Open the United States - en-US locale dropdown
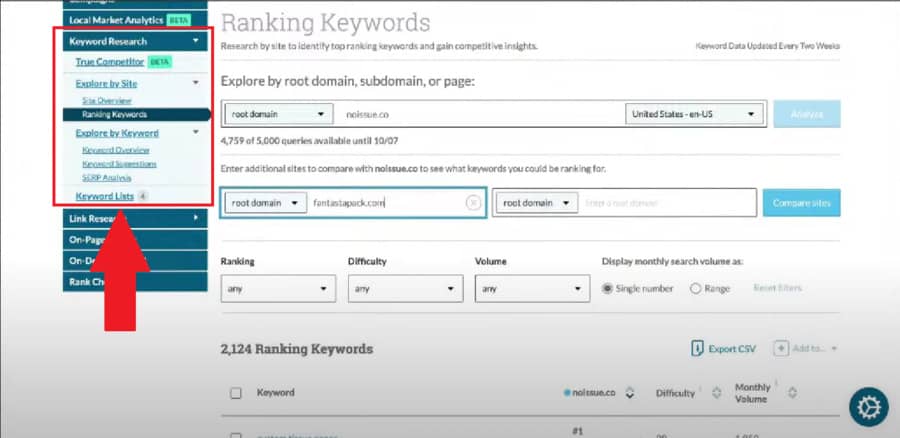The image size is (900, 438). [x=694, y=114]
